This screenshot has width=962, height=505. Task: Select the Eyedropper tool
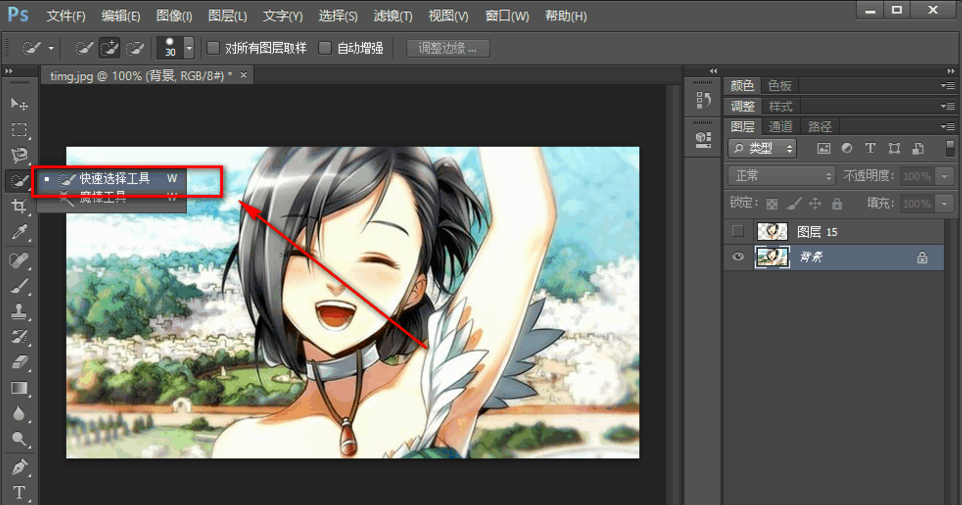coord(18,233)
